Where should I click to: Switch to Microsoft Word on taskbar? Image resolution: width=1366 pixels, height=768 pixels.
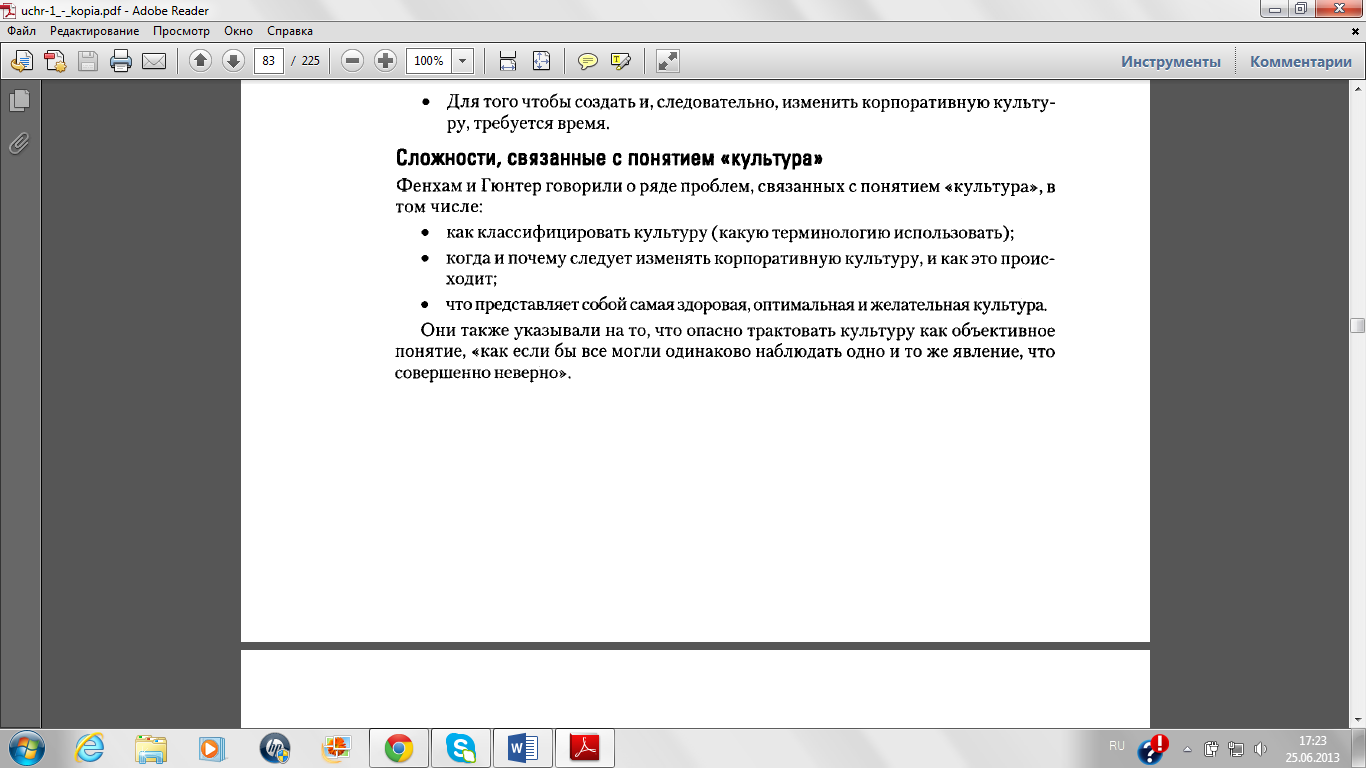523,747
